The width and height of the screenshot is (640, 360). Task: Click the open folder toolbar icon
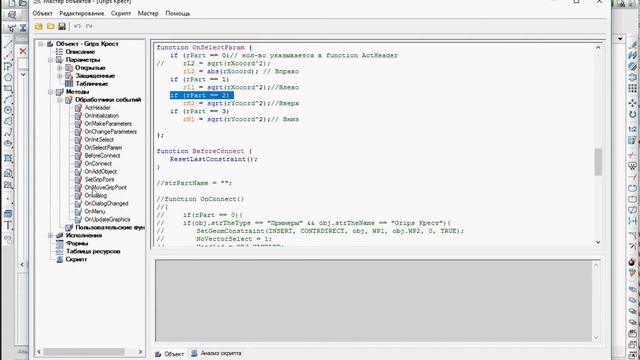[51, 27]
